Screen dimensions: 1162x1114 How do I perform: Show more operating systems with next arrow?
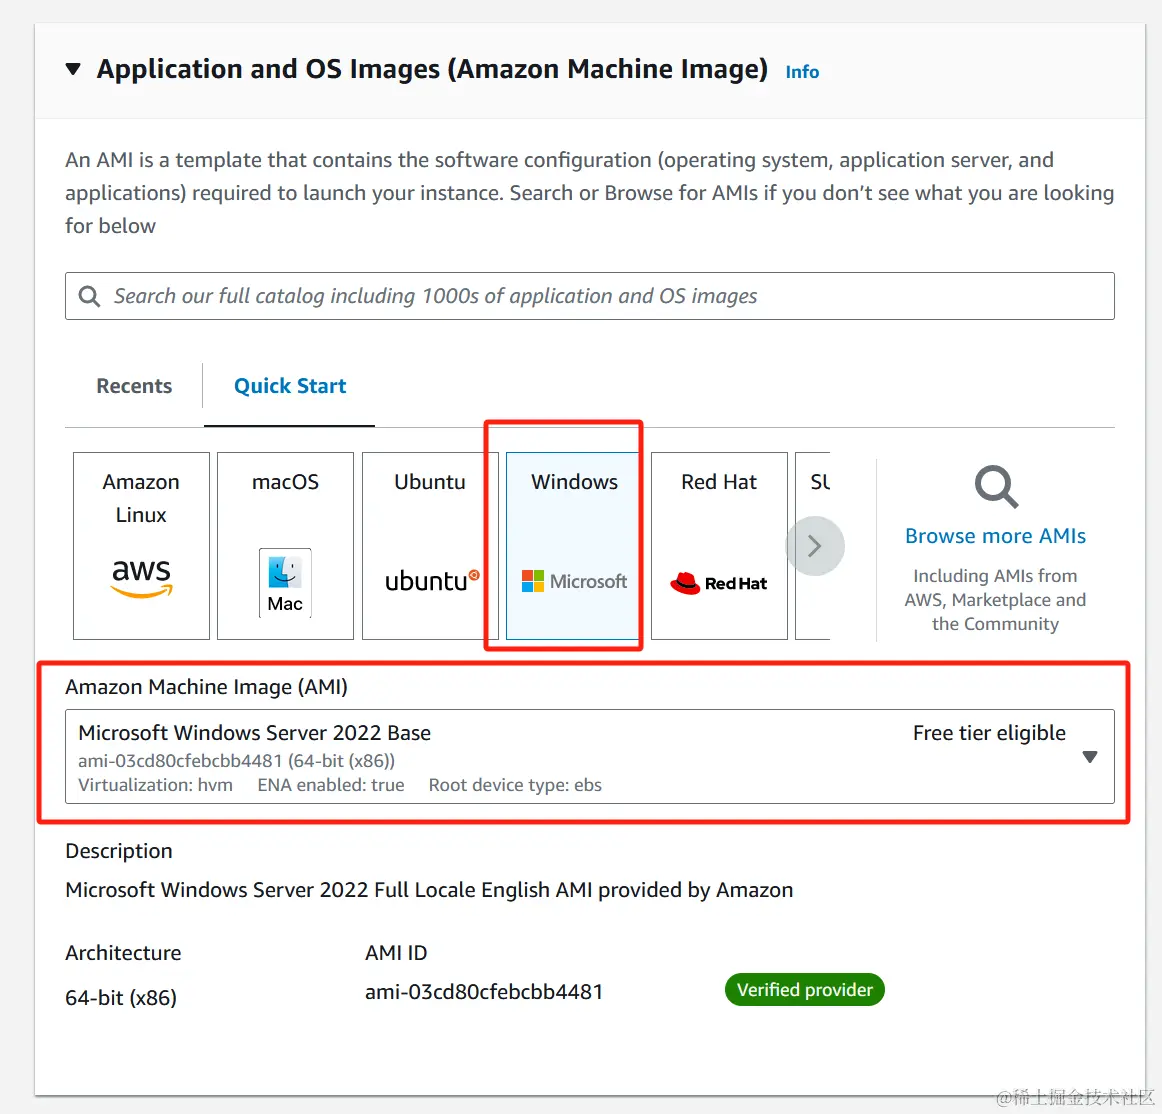click(x=814, y=546)
